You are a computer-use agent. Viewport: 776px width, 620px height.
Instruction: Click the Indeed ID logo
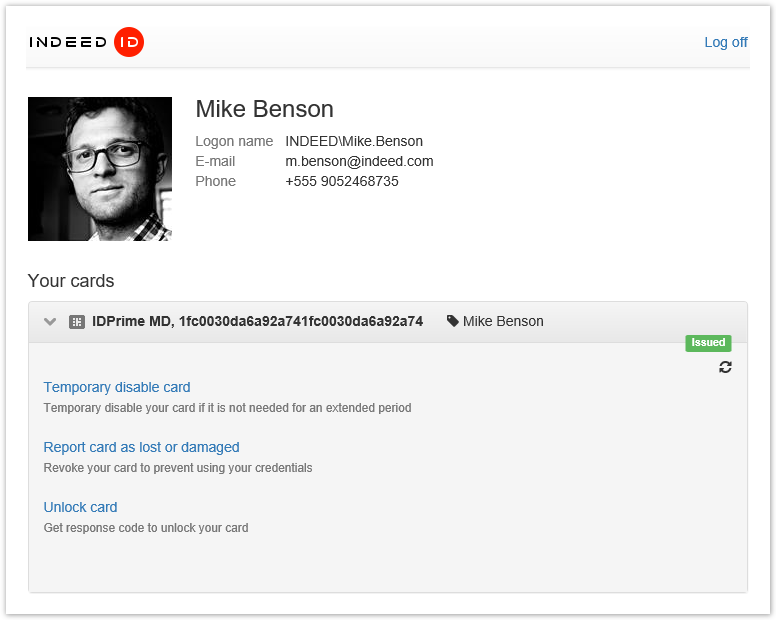pos(86,42)
